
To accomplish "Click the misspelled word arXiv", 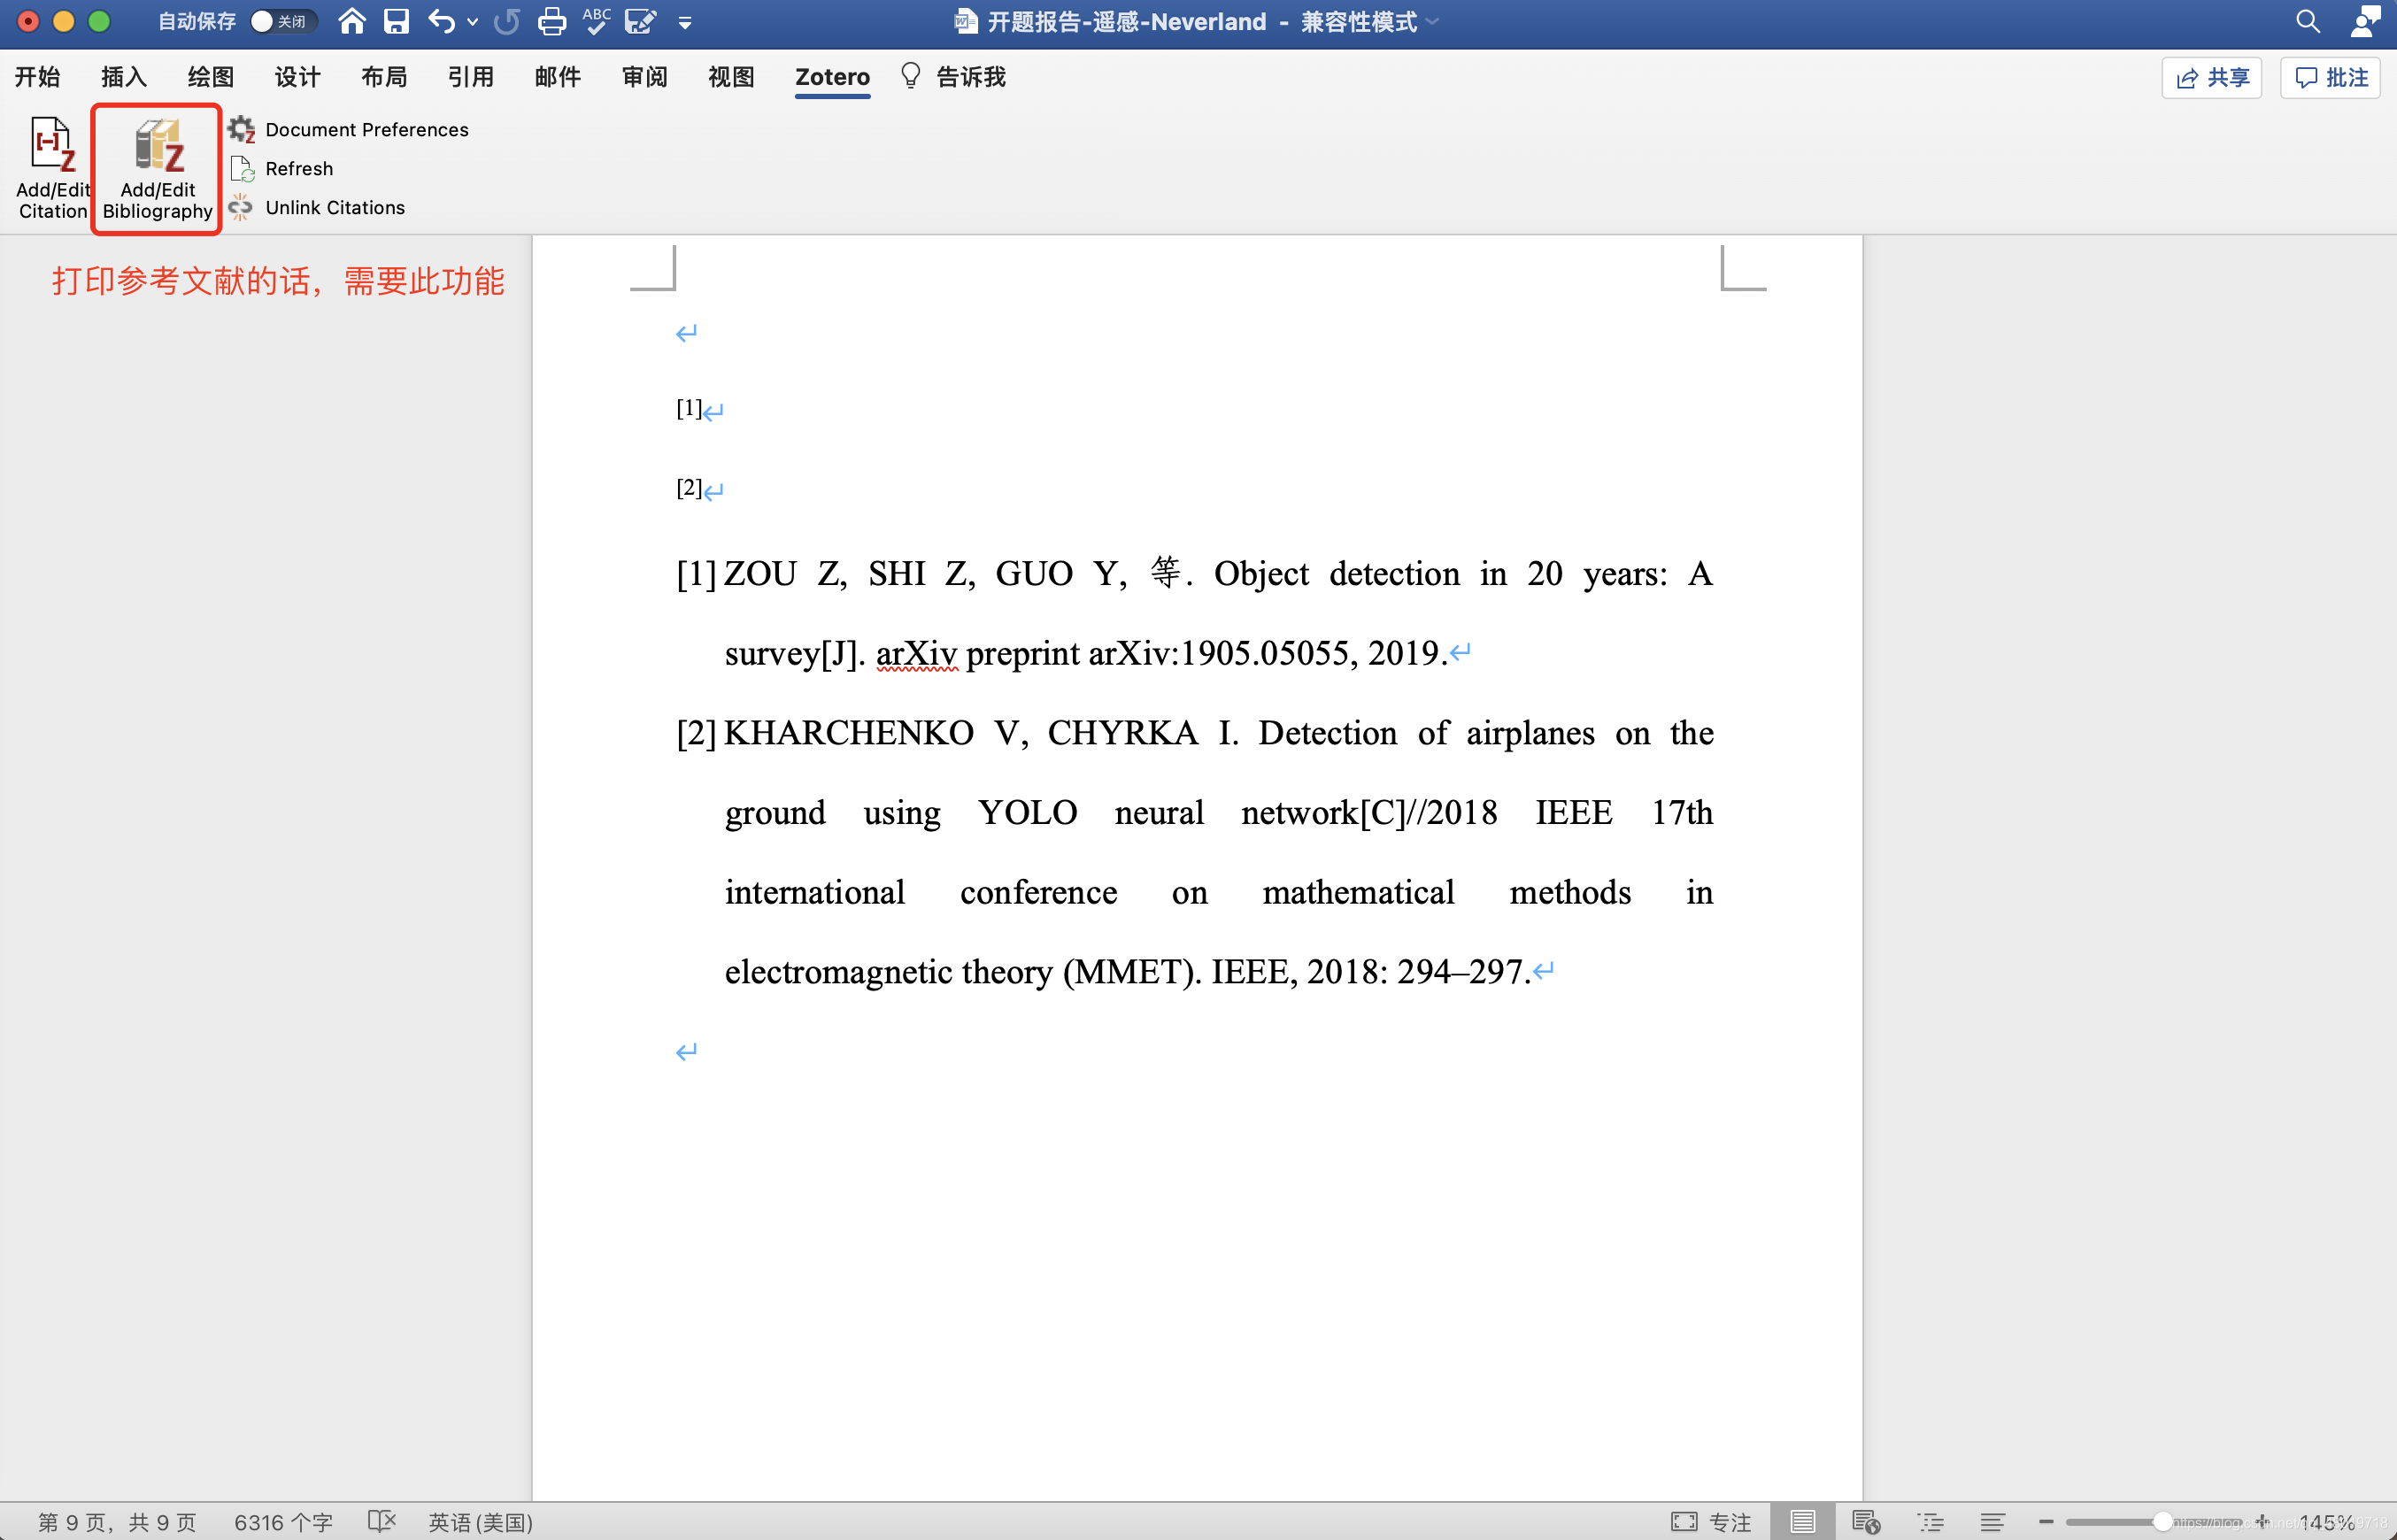I will (916, 654).
